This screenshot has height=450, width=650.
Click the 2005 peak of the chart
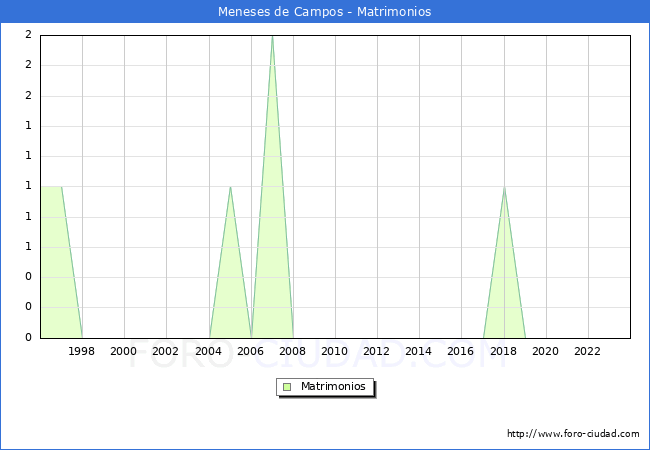(x=230, y=187)
